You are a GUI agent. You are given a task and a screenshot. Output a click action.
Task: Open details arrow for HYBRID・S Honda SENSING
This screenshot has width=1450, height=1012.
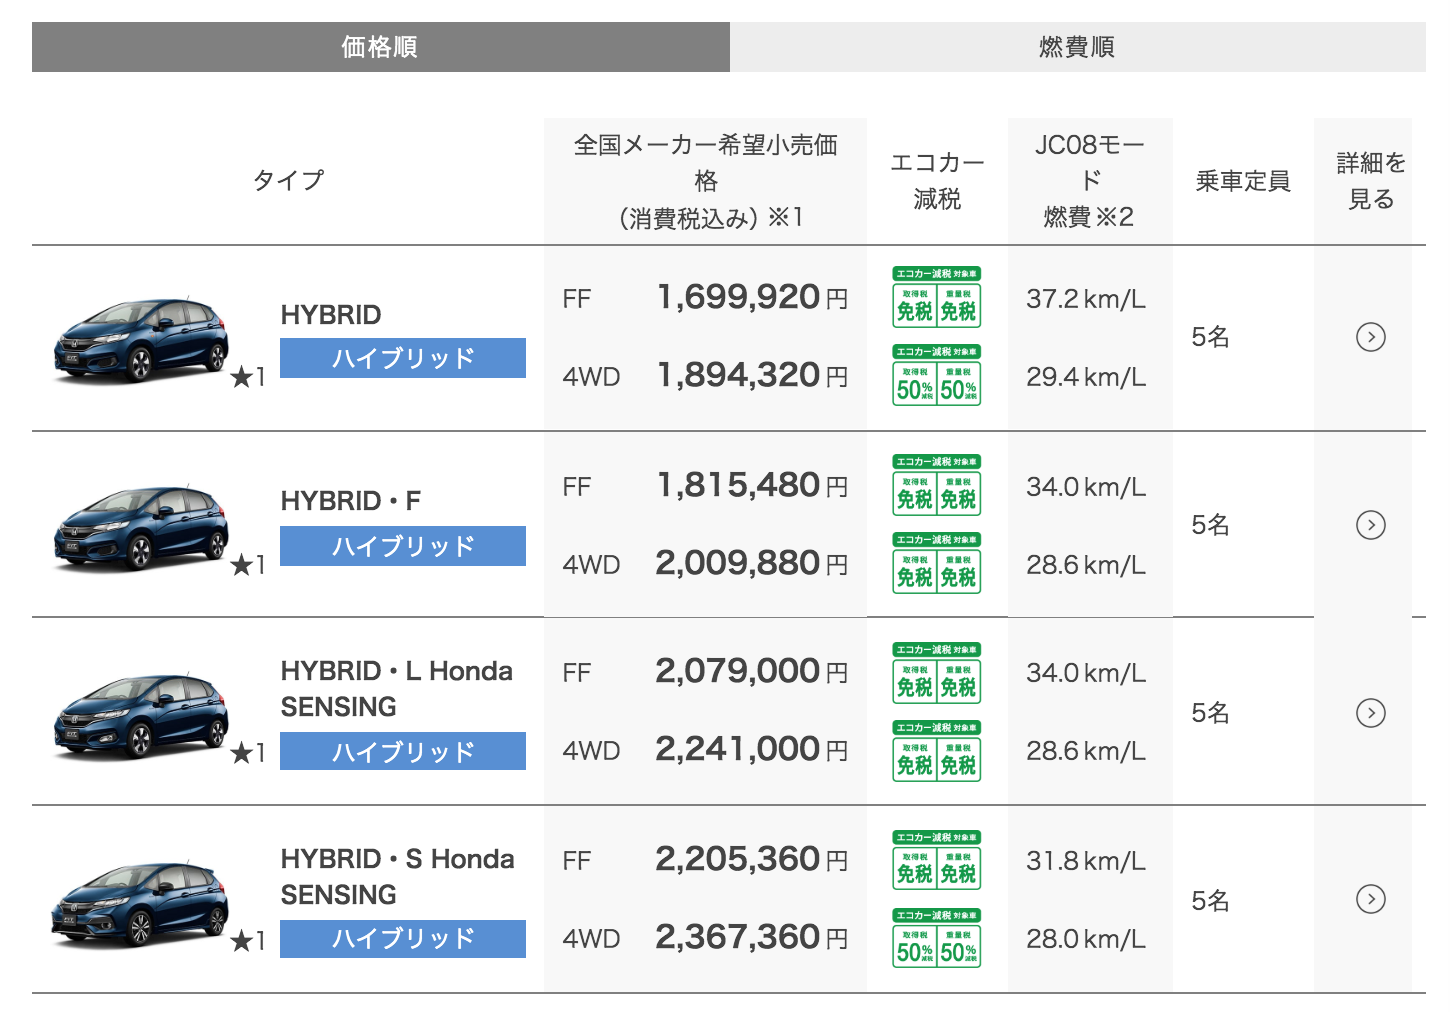click(x=1370, y=899)
